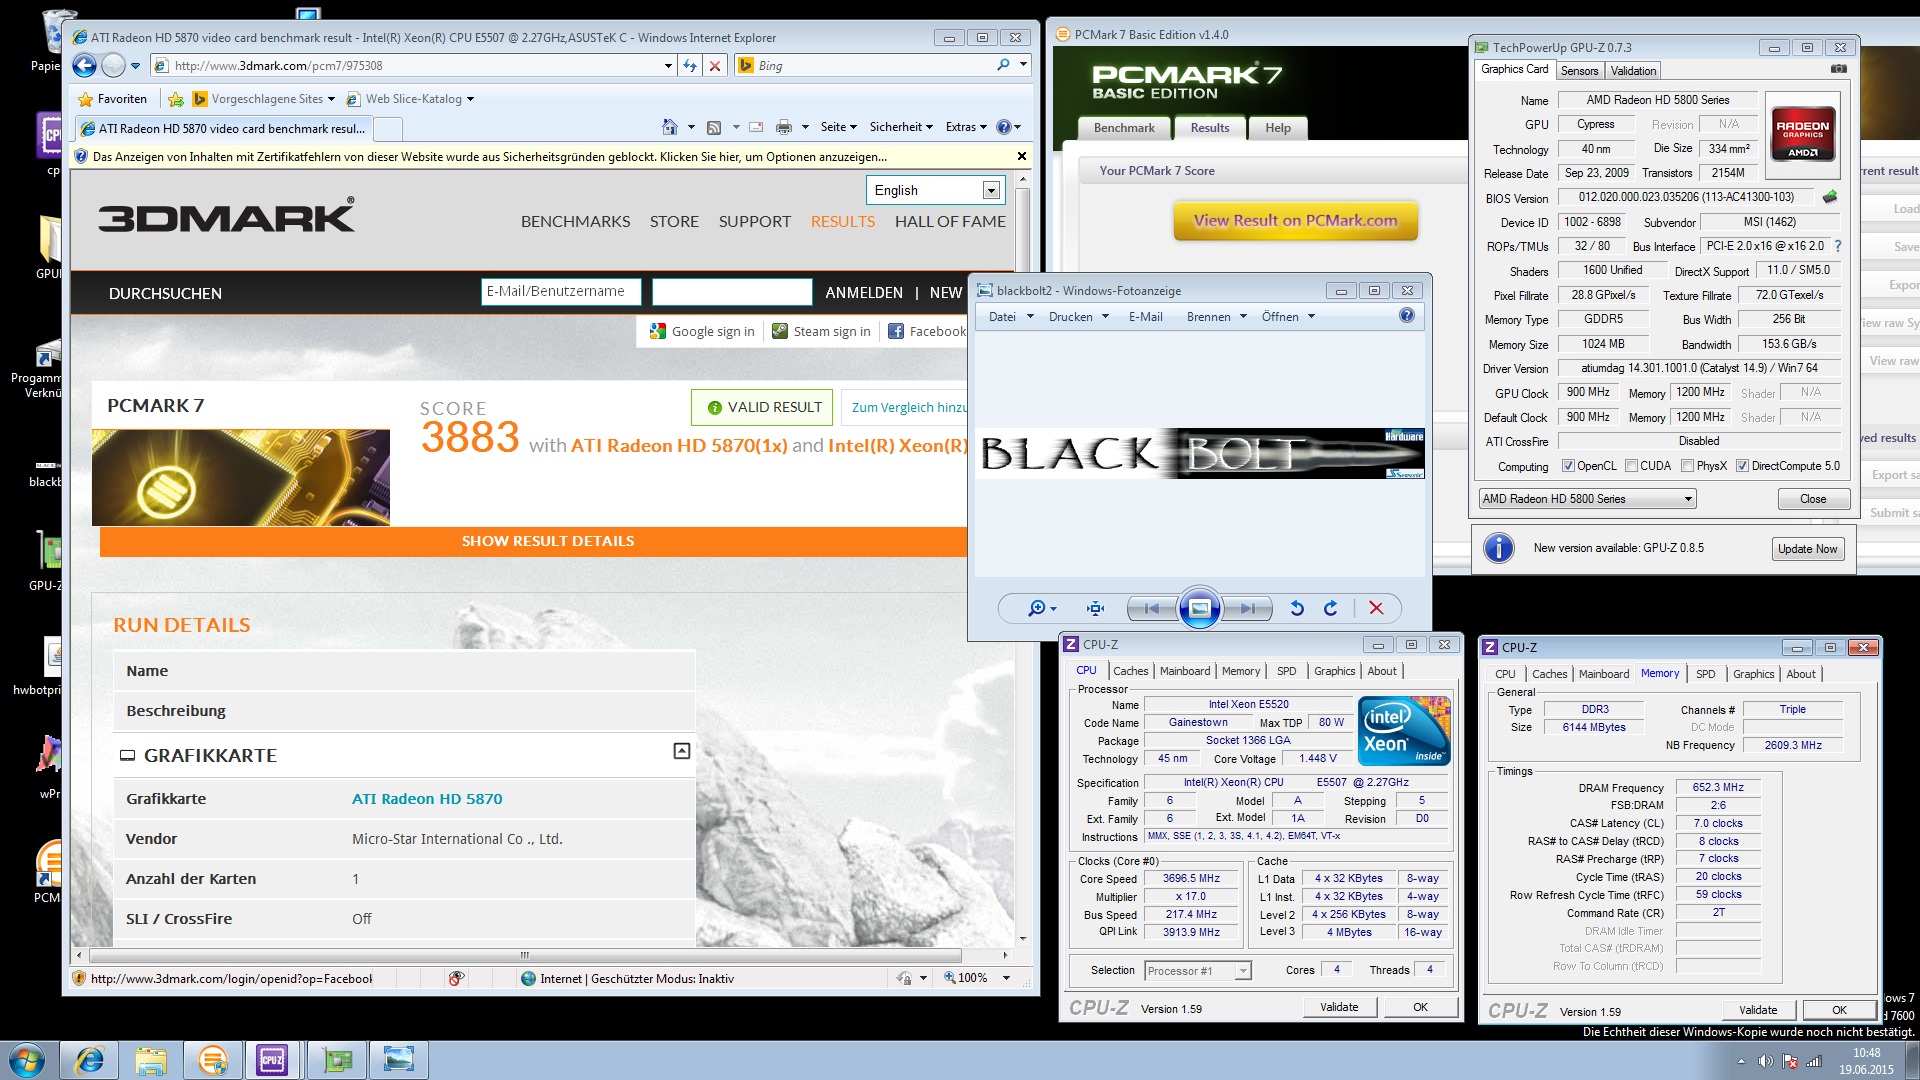Open the IE home page icon
Viewport: 1920px width, 1080px height.
670,127
